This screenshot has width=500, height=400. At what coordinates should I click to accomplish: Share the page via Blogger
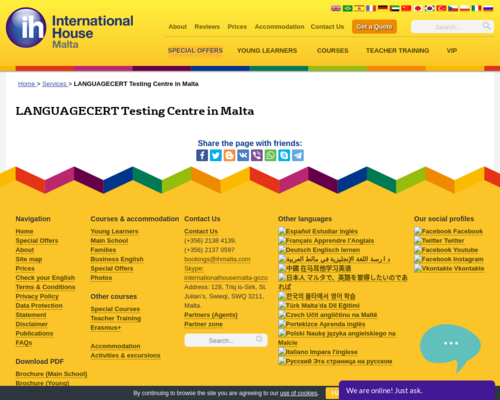[x=229, y=155]
